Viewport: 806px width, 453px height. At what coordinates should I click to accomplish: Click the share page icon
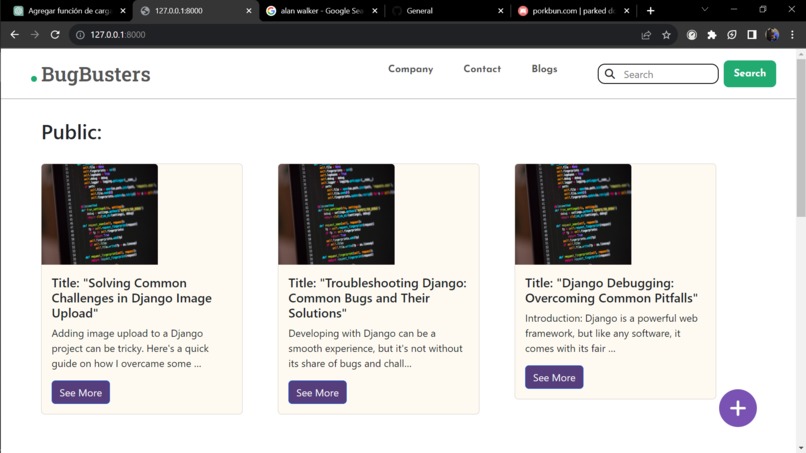pos(646,34)
